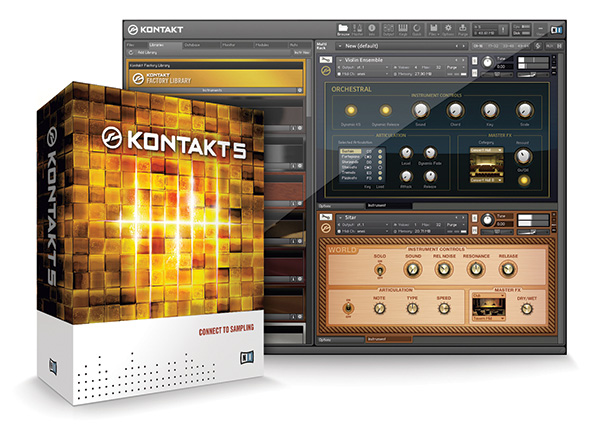
Task: Open Sitar Output dropdown
Action: [x=363, y=225]
